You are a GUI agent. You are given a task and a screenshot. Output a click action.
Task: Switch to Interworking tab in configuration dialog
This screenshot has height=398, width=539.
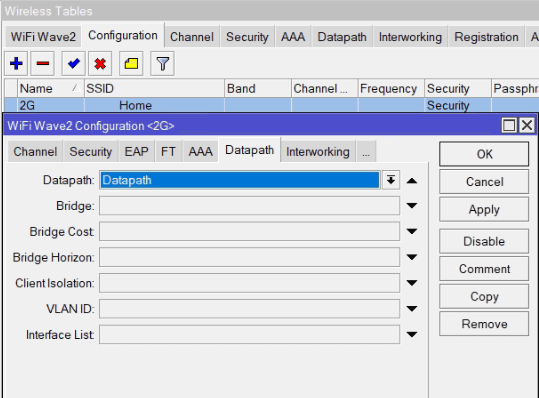(318, 152)
